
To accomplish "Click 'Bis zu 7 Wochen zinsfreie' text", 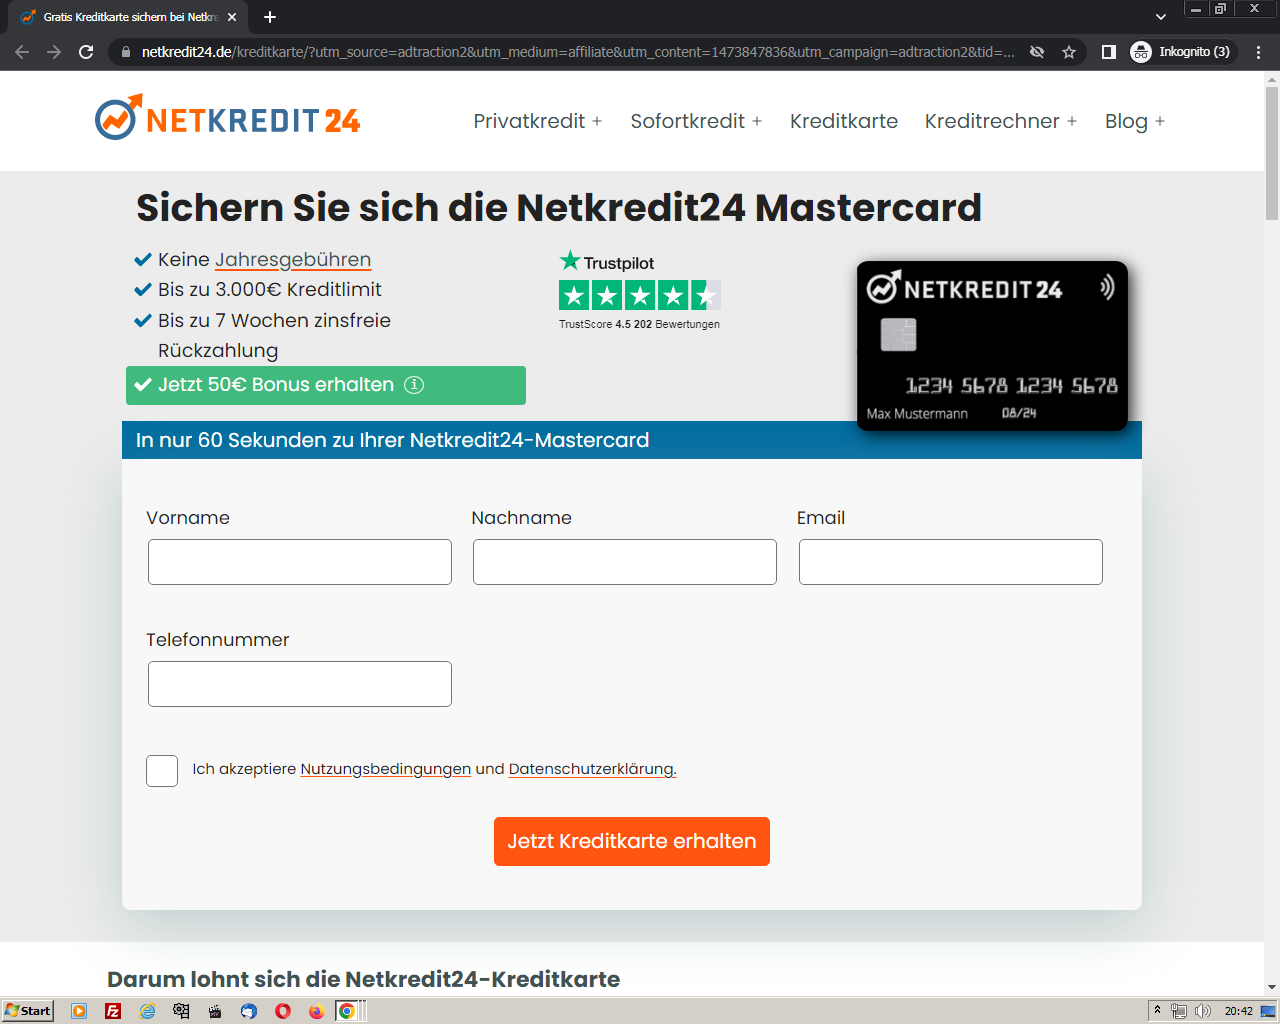I will click(275, 321).
